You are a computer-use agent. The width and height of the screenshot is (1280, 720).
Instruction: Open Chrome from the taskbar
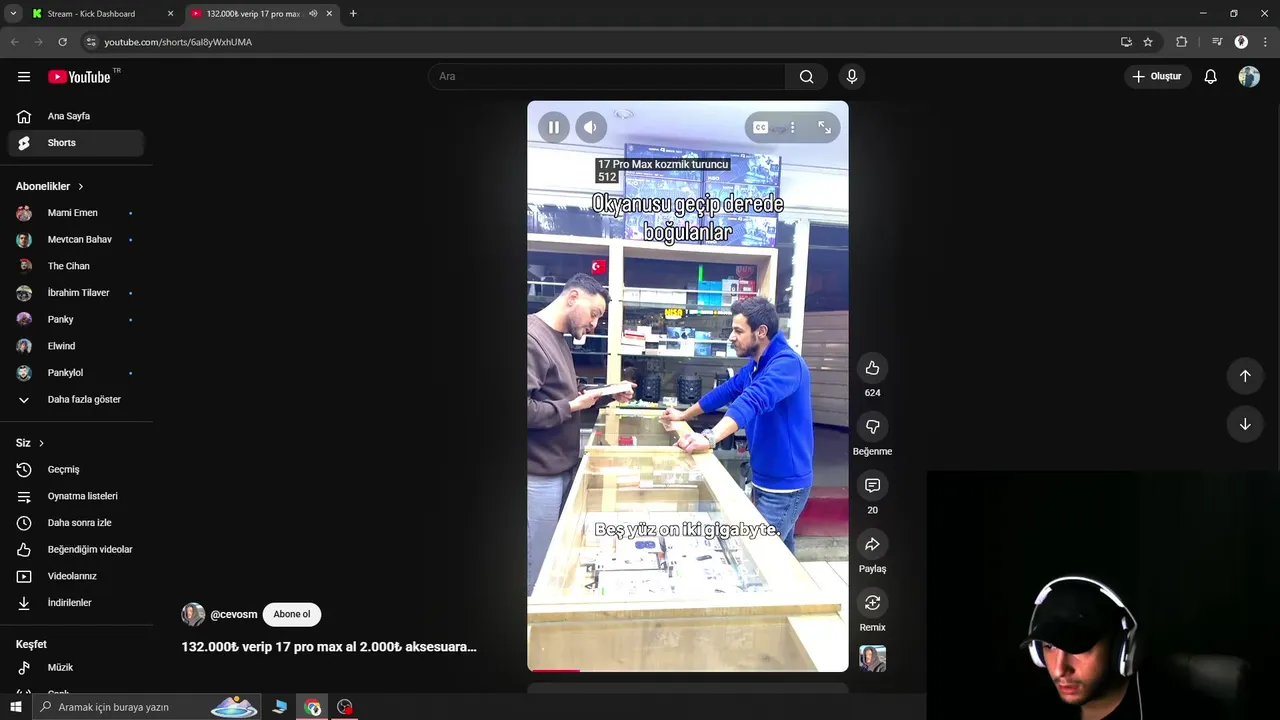pyautogui.click(x=313, y=707)
